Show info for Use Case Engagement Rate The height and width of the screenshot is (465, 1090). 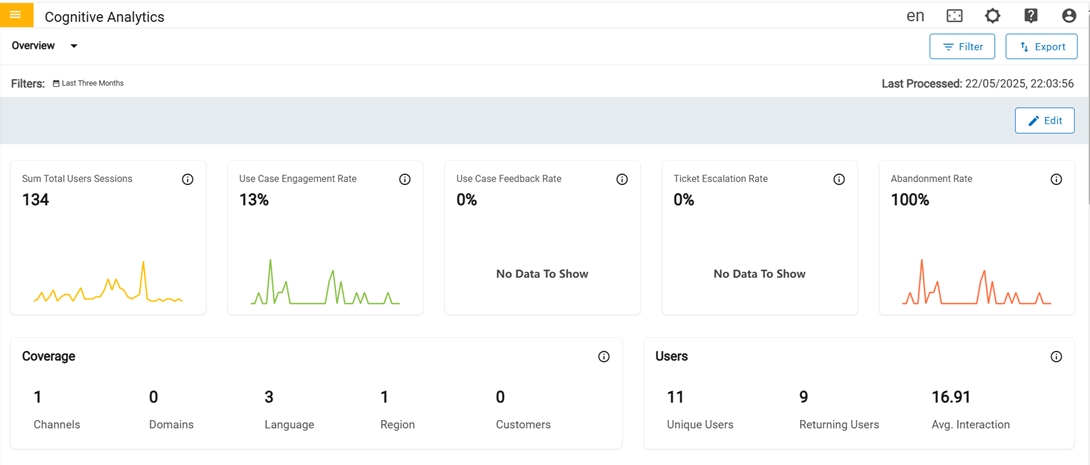(404, 180)
